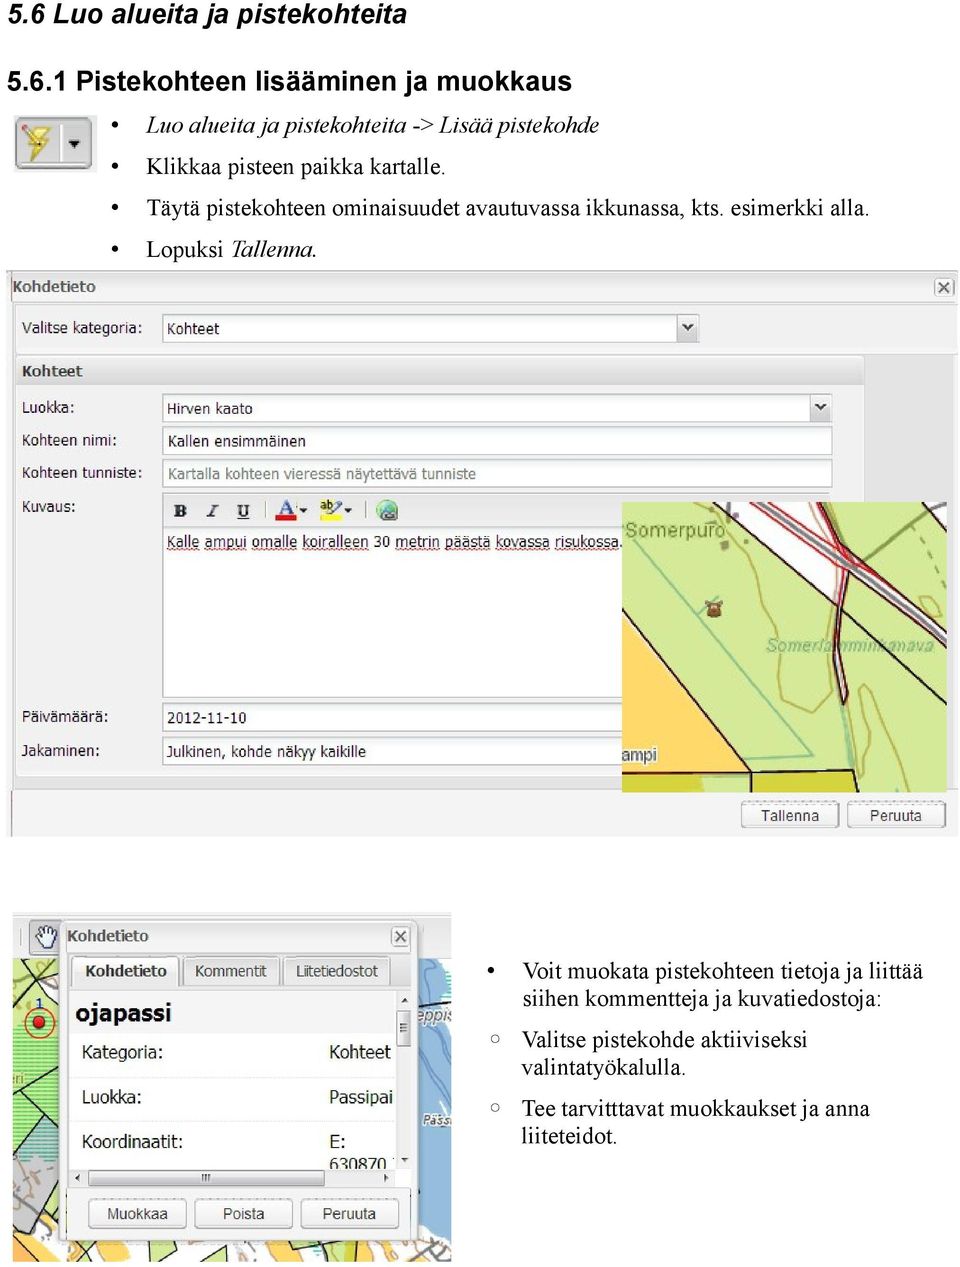Click the lightning point-object tool icon
The height and width of the screenshot is (1267, 960).
pos(37,143)
